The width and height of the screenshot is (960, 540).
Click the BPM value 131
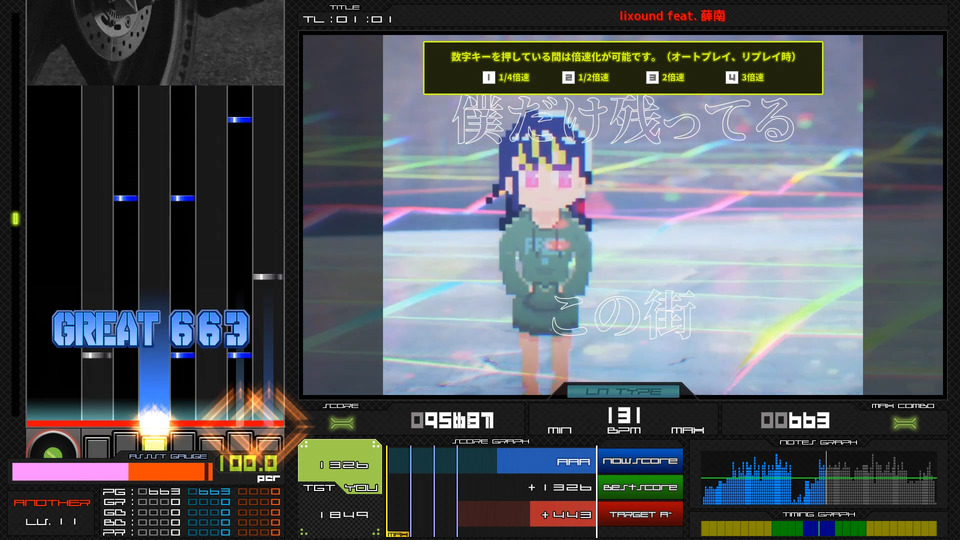624,416
